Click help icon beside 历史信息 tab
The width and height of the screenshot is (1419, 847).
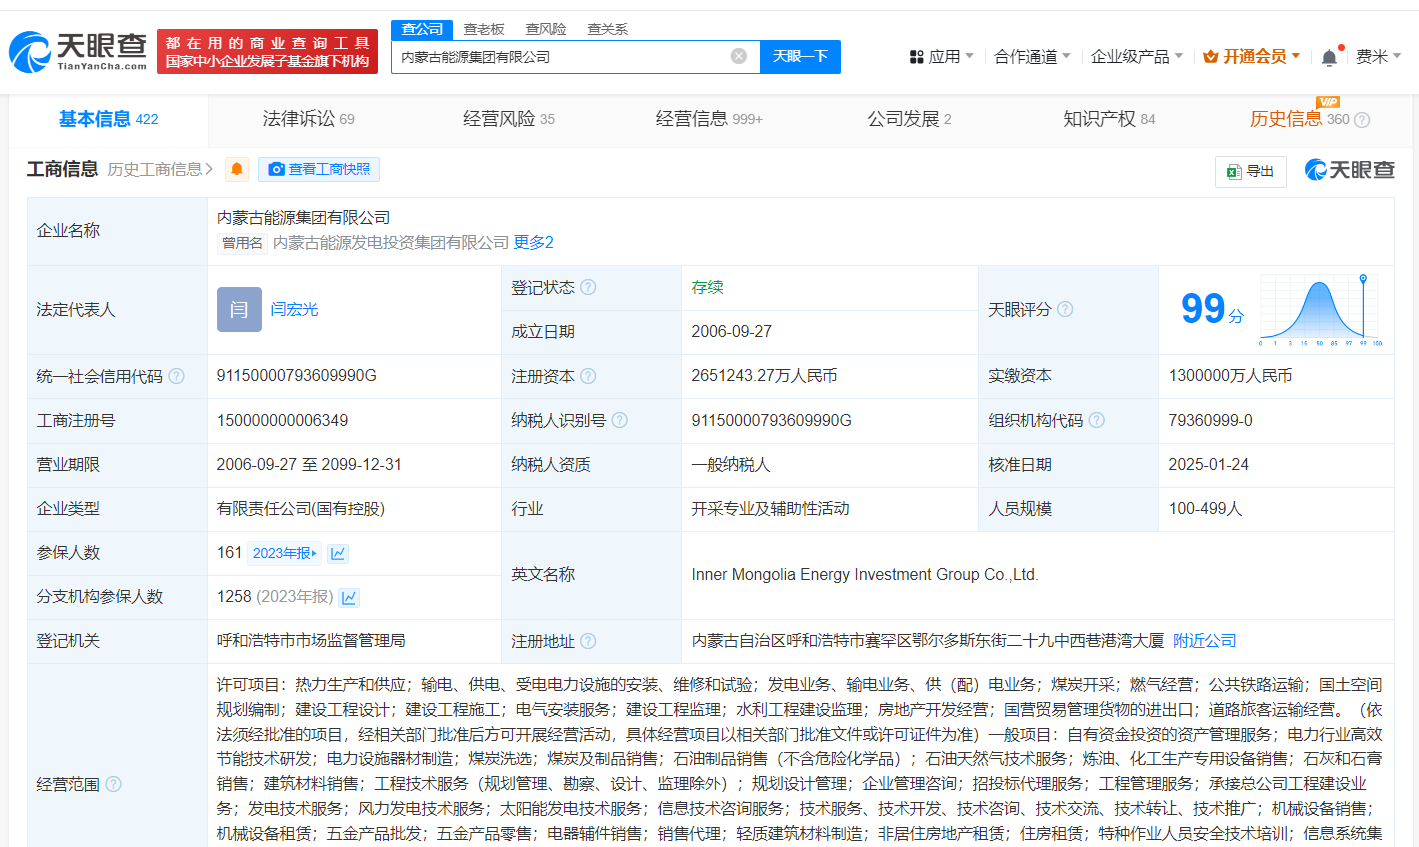click(1362, 120)
